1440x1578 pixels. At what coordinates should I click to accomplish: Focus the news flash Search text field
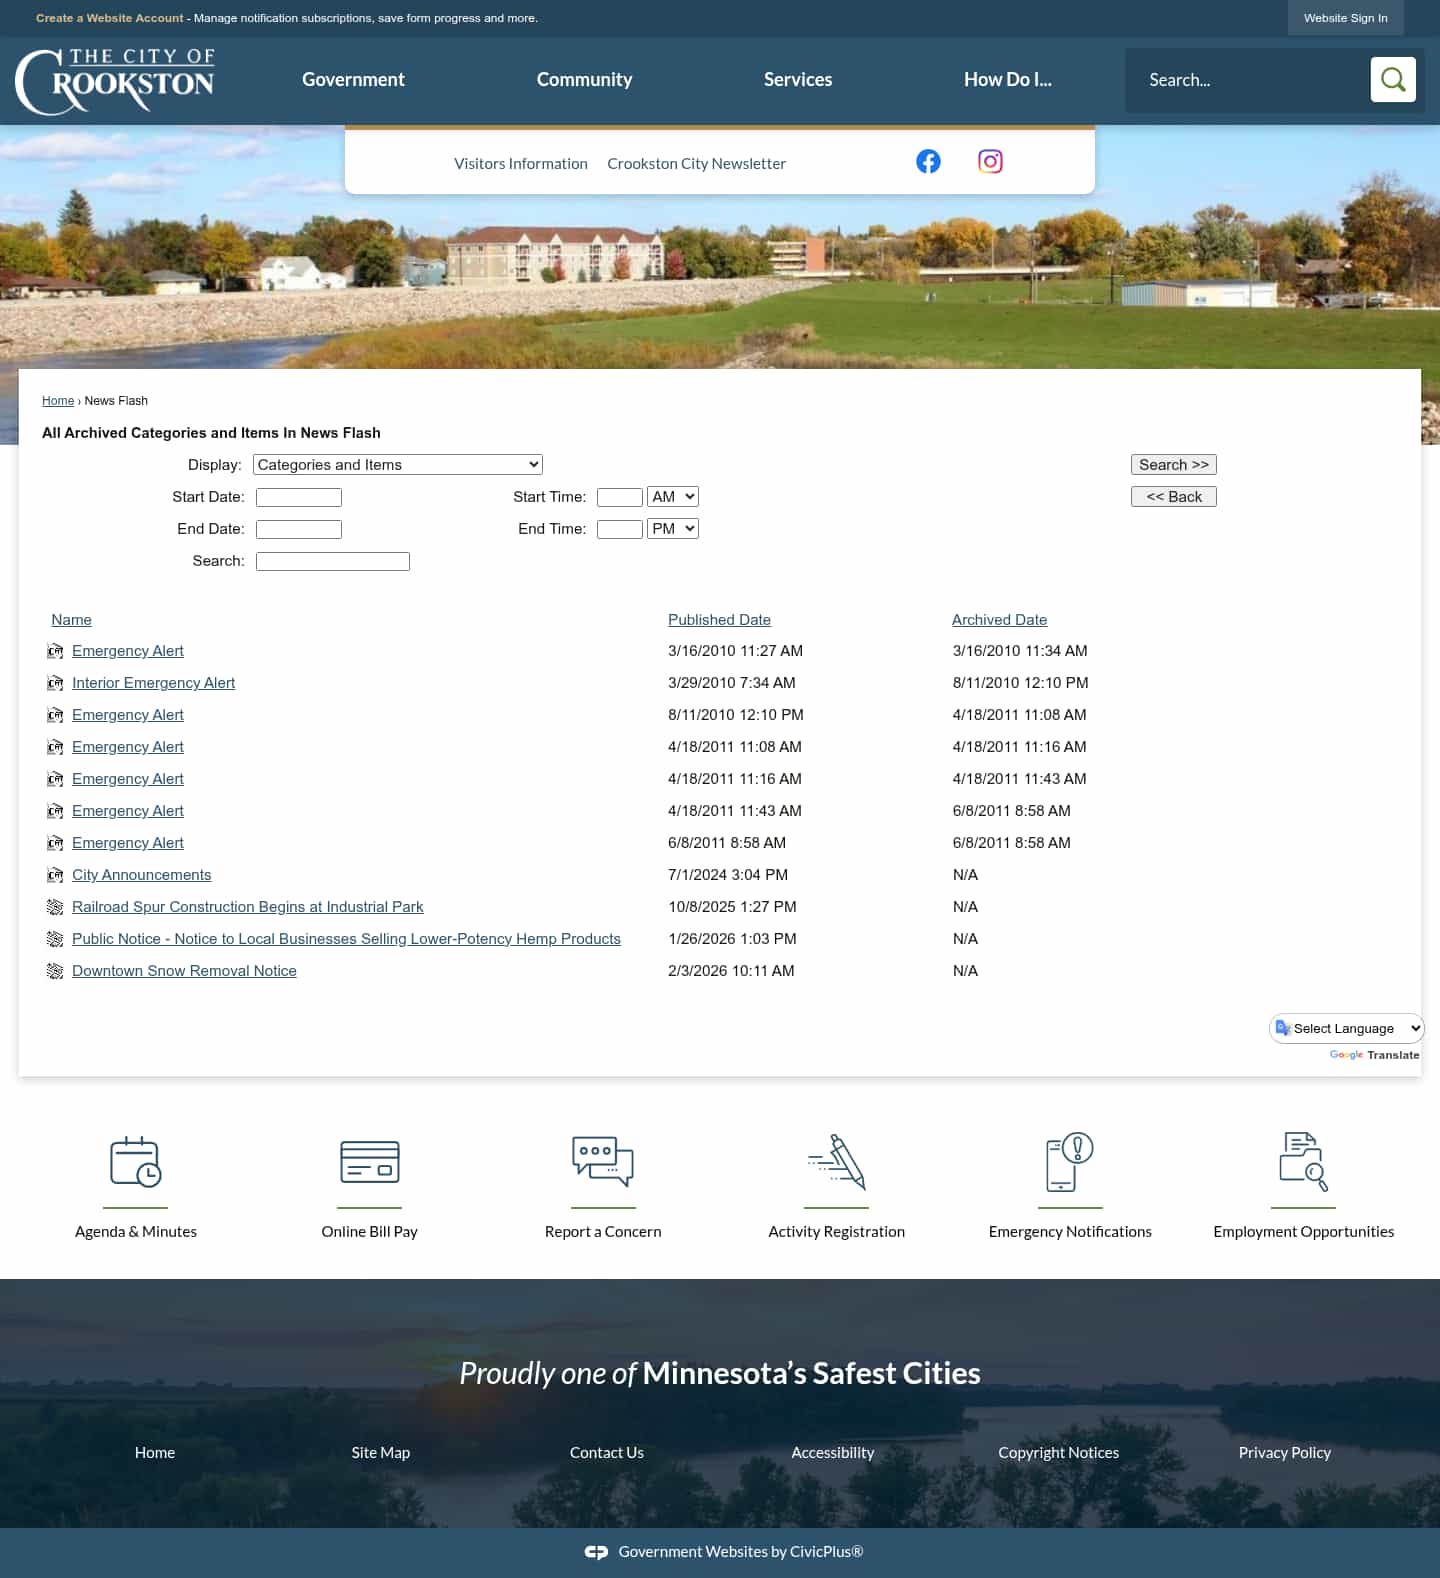coord(333,561)
